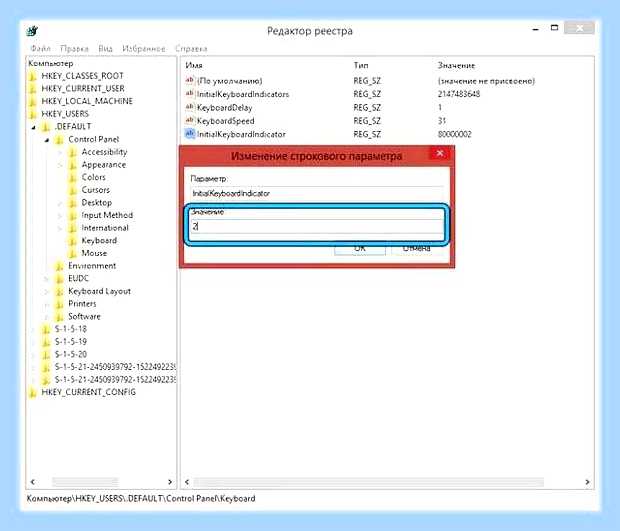The width and height of the screenshot is (620, 531).
Task: Select the HKEY_USERS folder icon
Action: [33, 114]
